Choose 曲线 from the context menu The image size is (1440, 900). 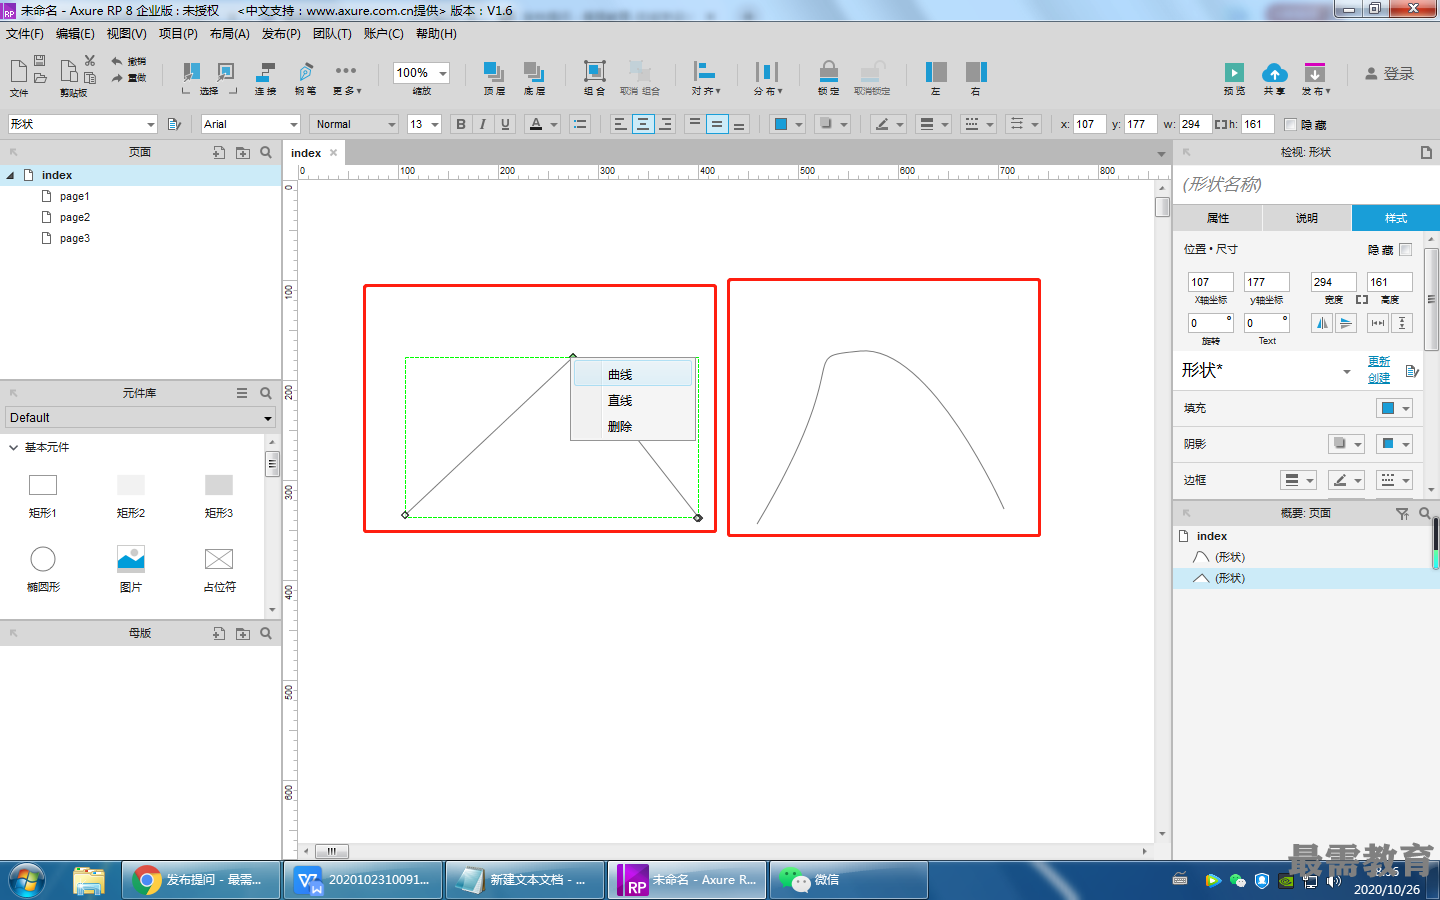[633, 374]
